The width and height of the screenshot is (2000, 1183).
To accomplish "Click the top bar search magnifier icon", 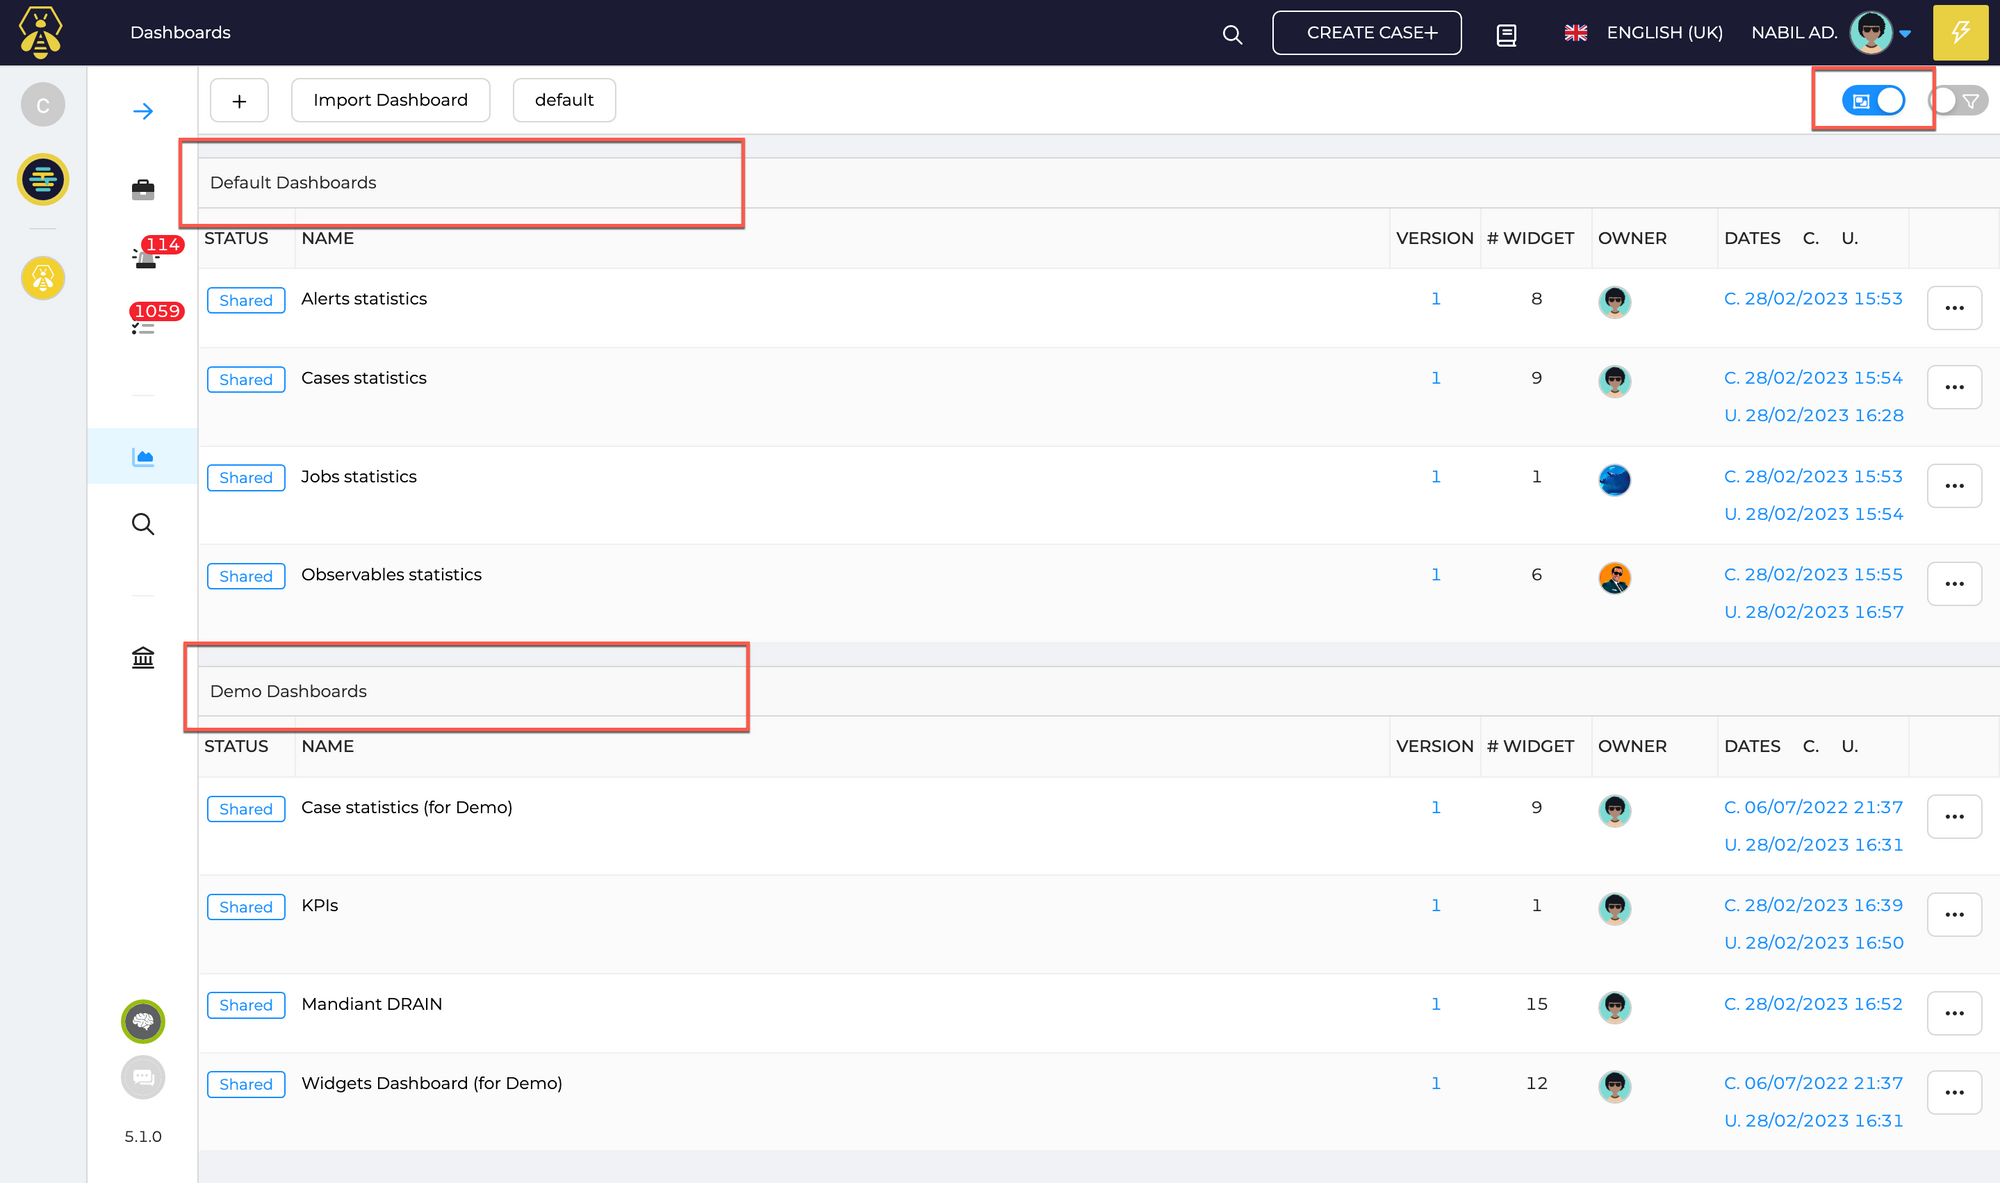I will click(x=1232, y=35).
